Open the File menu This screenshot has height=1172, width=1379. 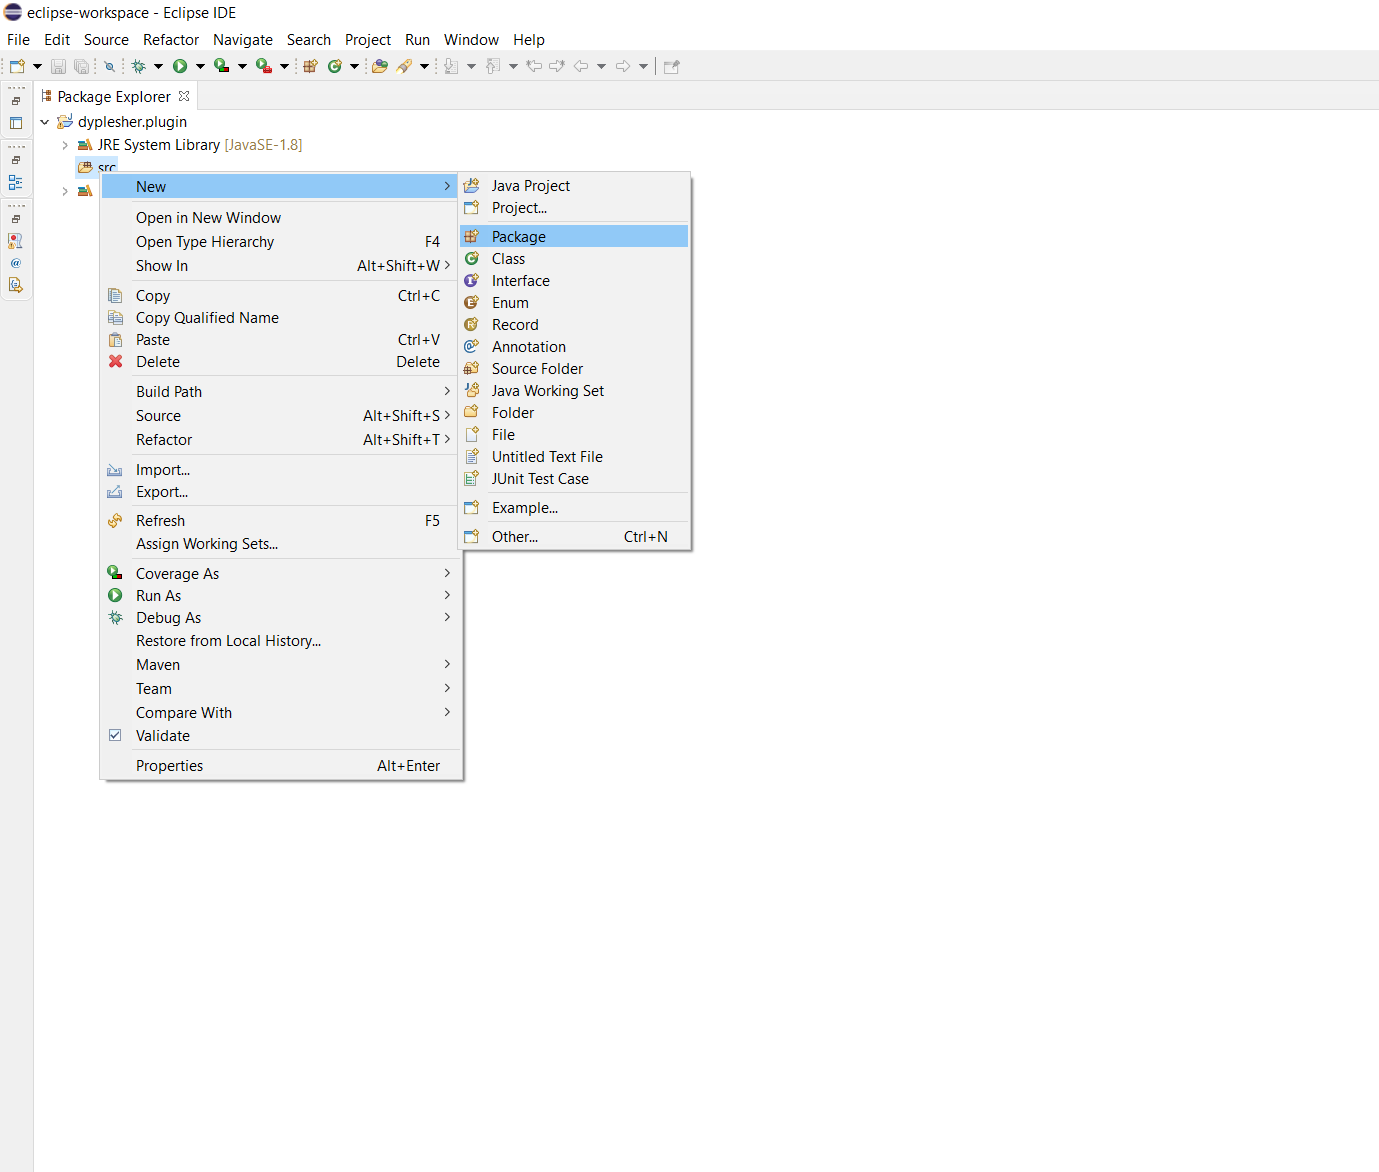click(18, 40)
